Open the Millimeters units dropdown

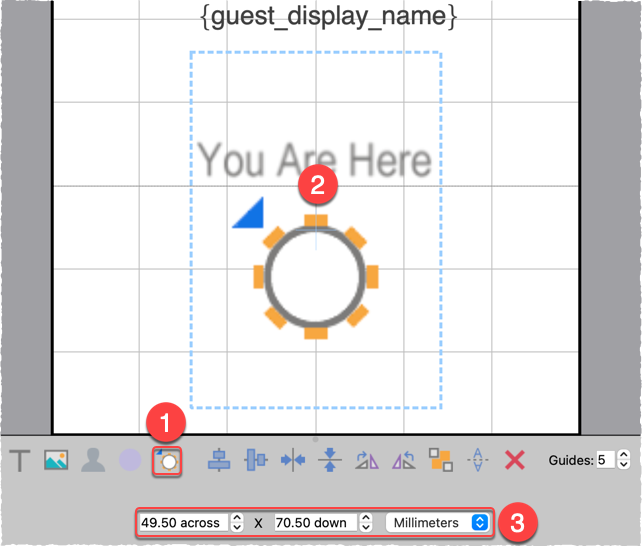pyautogui.click(x=438, y=522)
